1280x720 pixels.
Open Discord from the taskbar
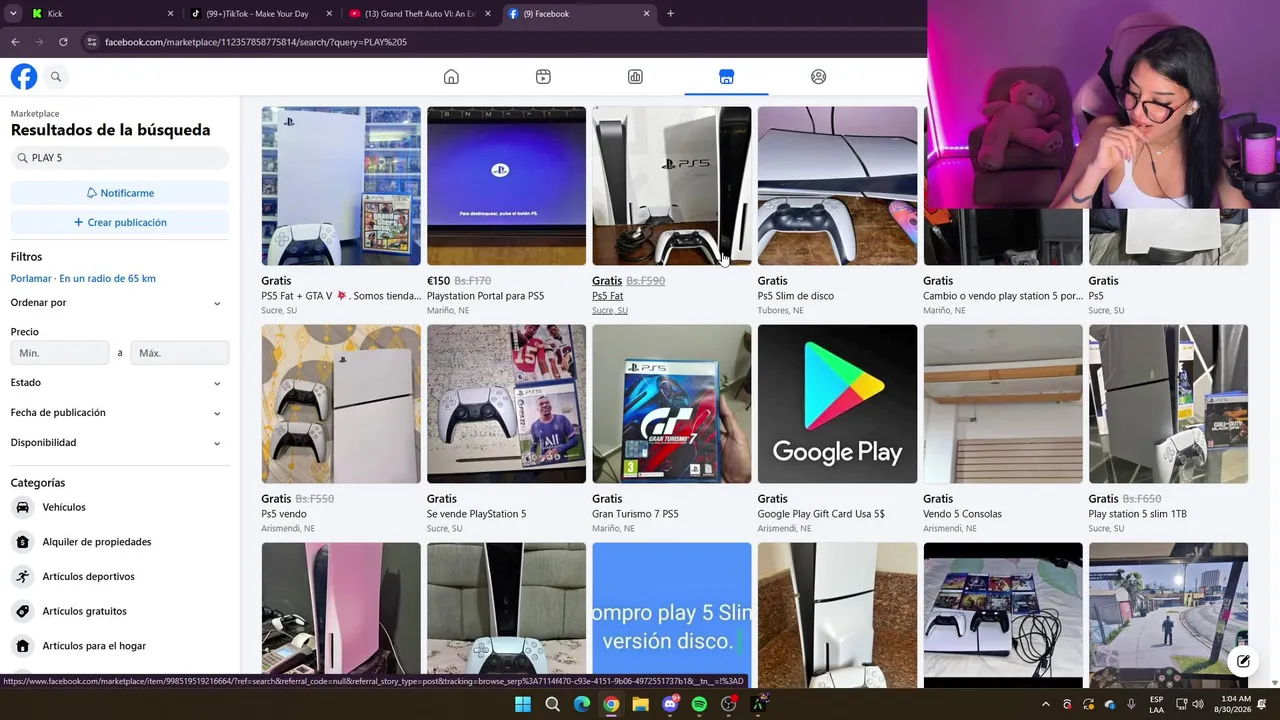click(670, 704)
